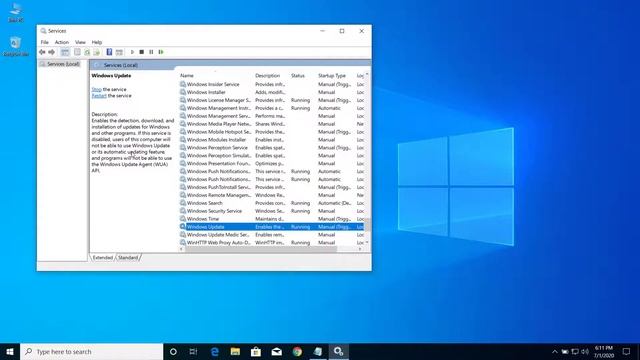Click the horizontal scrollbar thumb
This screenshot has height=360, width=640.
[261, 249]
